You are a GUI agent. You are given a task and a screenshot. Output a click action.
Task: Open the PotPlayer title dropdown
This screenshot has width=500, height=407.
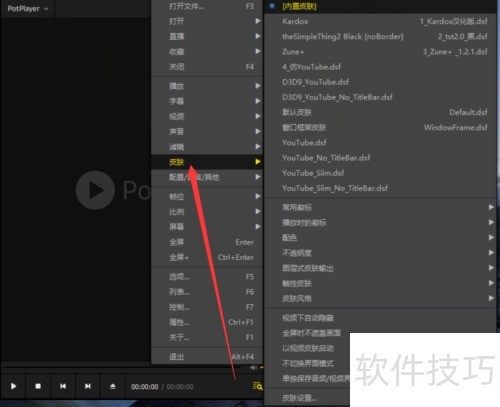(x=28, y=9)
